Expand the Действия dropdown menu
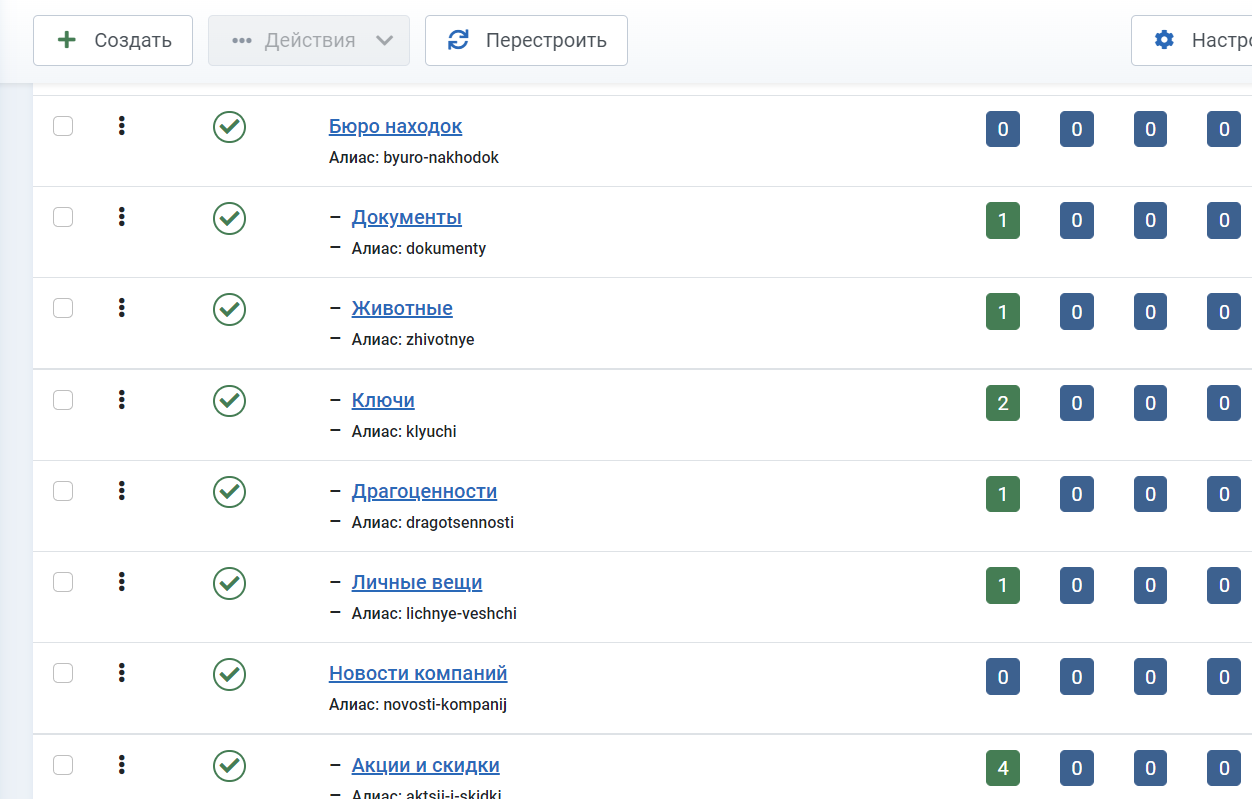1252x799 pixels. coord(309,41)
